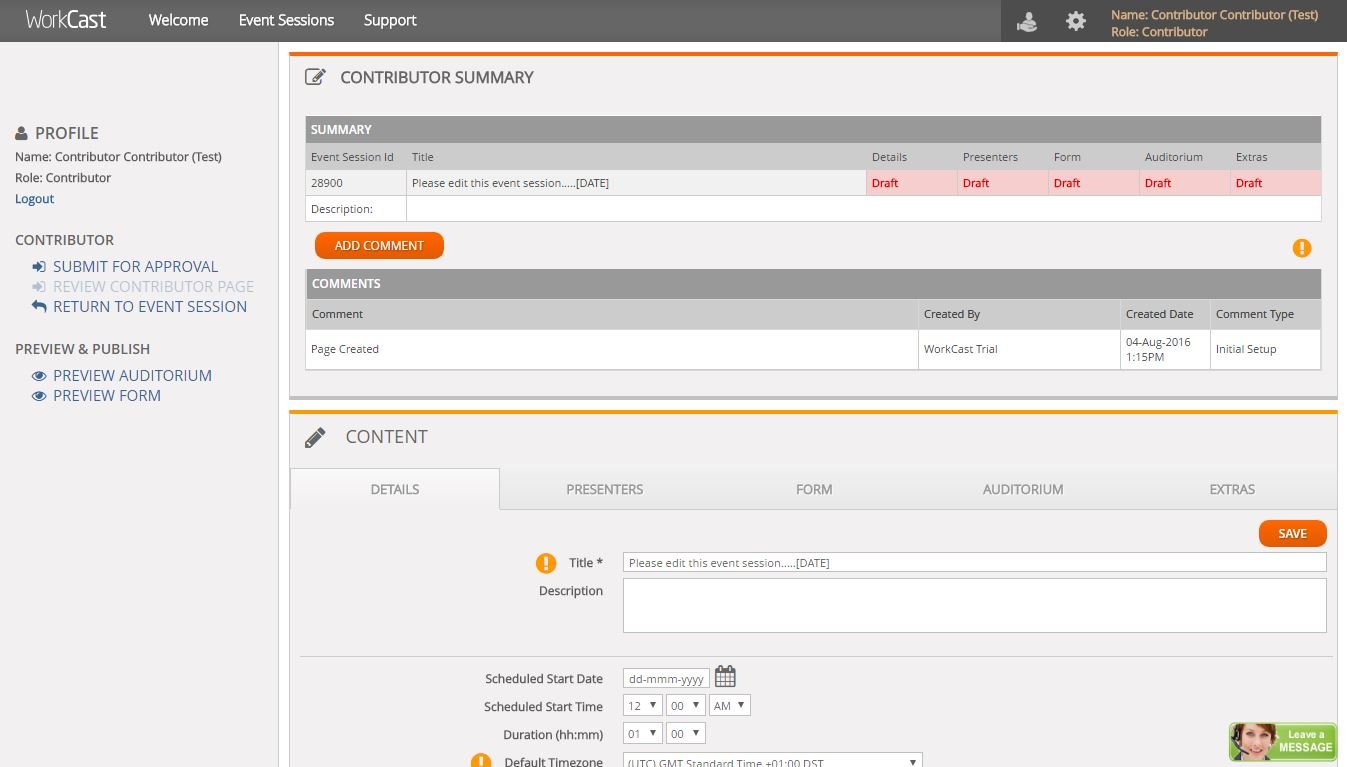The height and width of the screenshot is (767, 1347).
Task: Click the Initial Setup comment type cell
Action: click(x=1265, y=349)
